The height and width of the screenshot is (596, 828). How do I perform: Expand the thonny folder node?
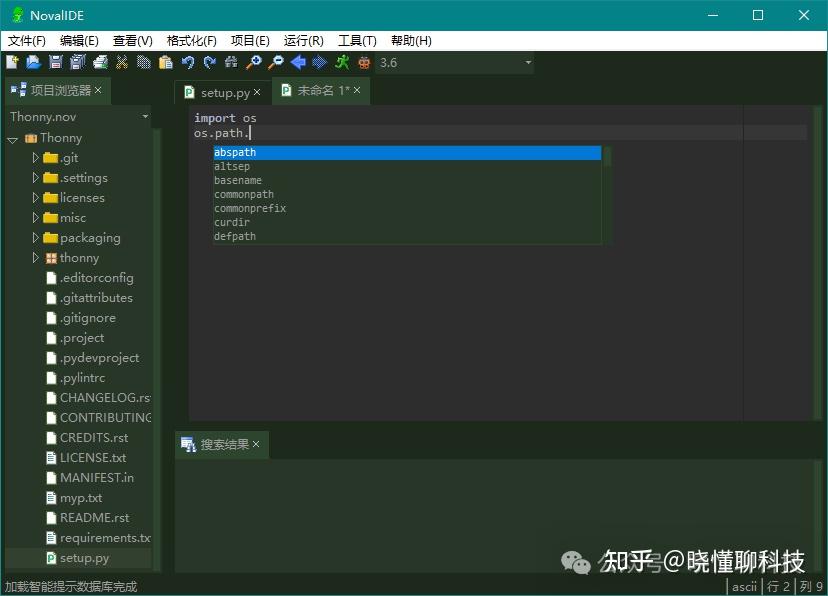click(36, 257)
